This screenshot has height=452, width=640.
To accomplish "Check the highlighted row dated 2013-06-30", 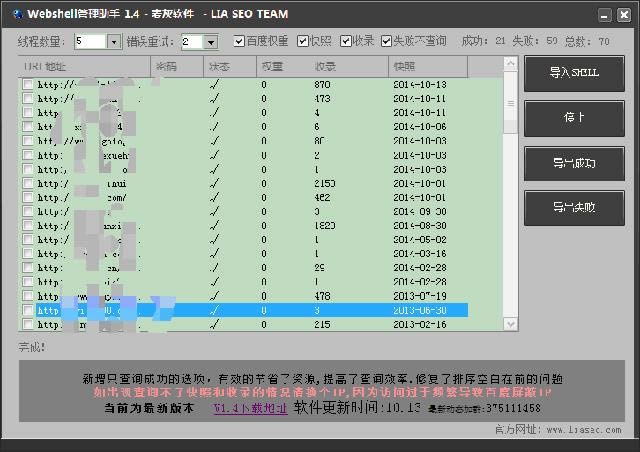I will tap(28, 310).
